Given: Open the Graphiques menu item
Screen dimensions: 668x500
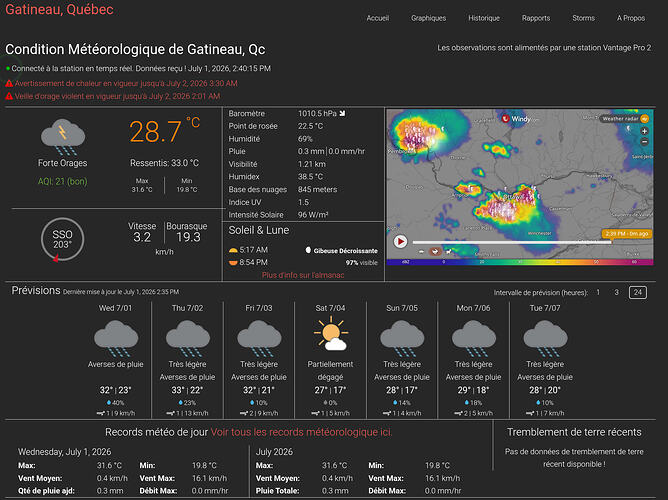Looking at the screenshot, I should [x=429, y=18].
